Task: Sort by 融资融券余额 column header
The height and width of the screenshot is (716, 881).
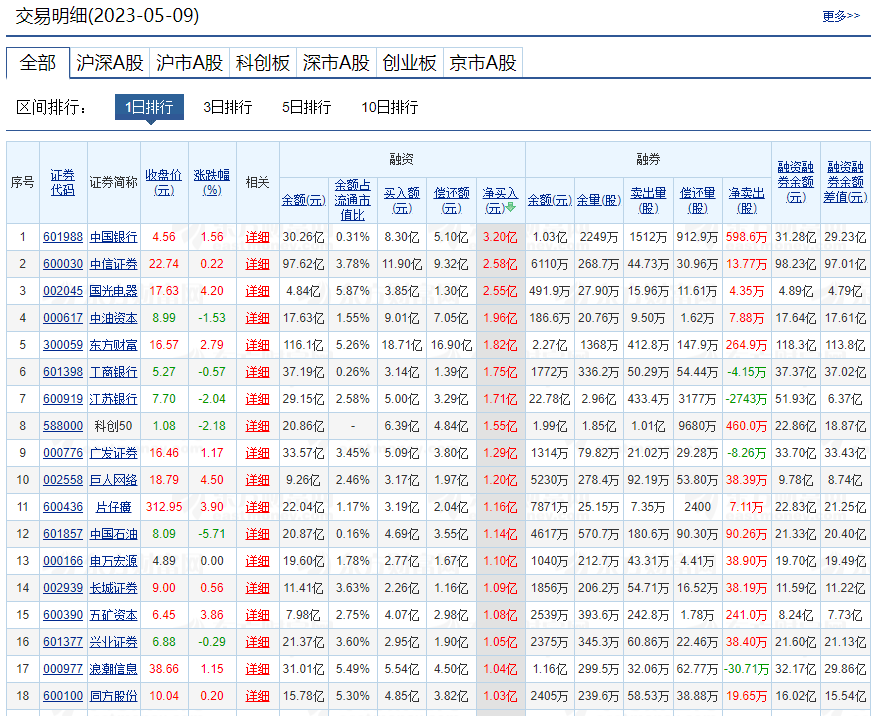Action: 795,182
